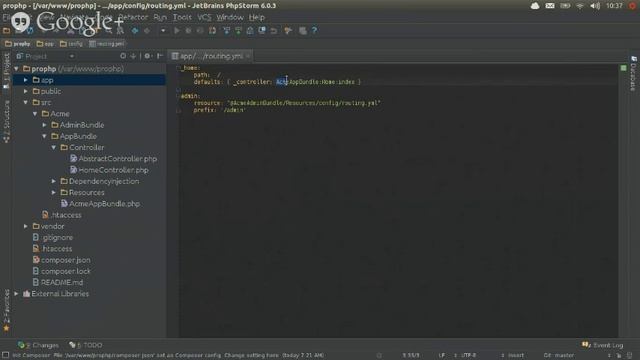Open the Run menu
The height and width of the screenshot is (360, 640).
[160, 17]
